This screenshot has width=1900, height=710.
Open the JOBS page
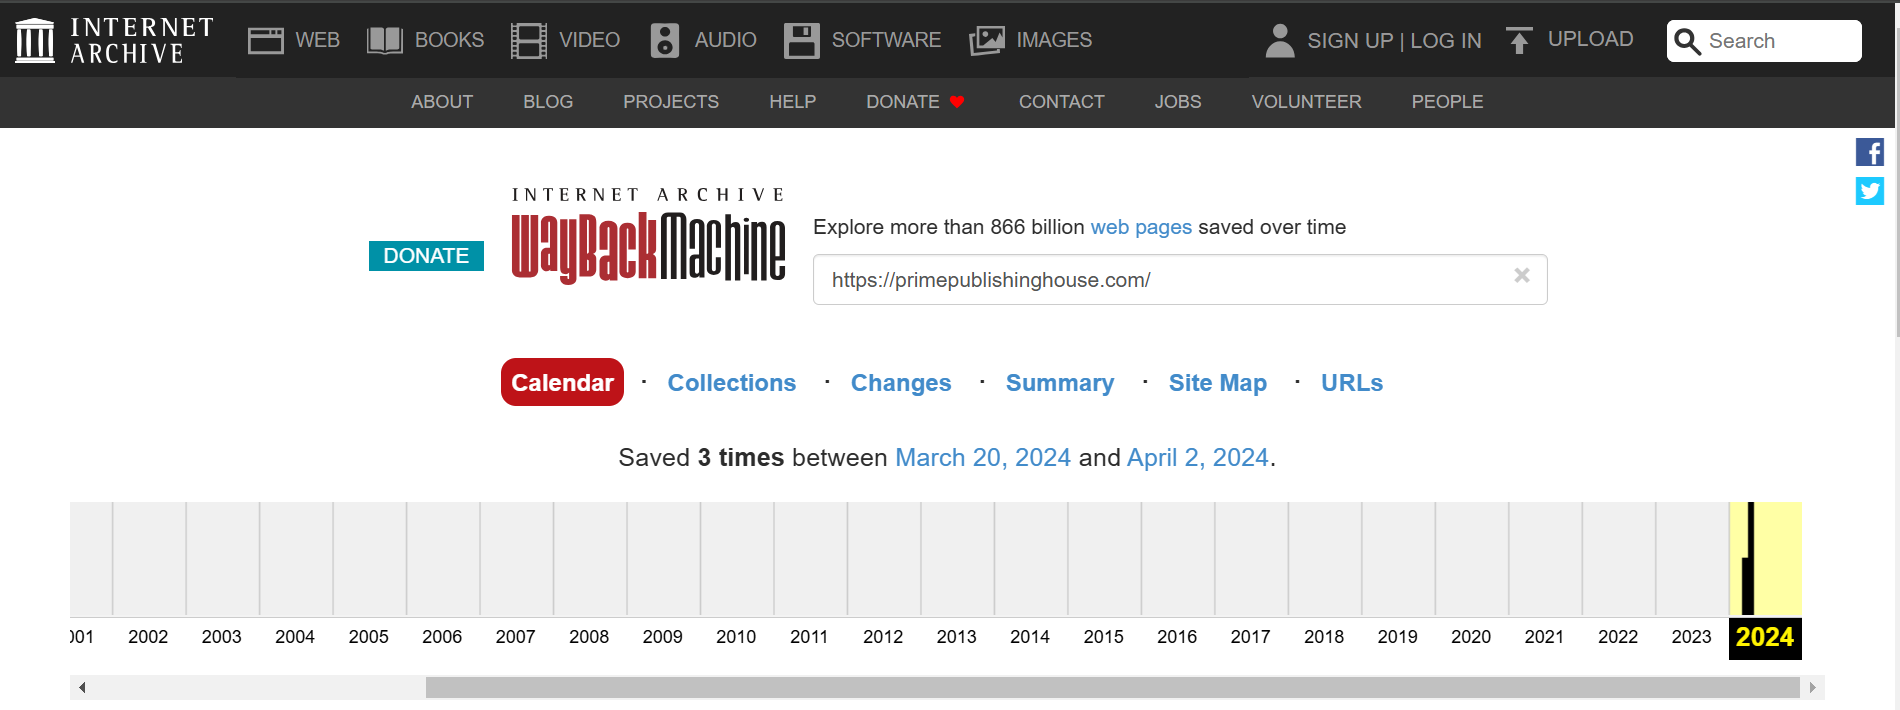1178,102
